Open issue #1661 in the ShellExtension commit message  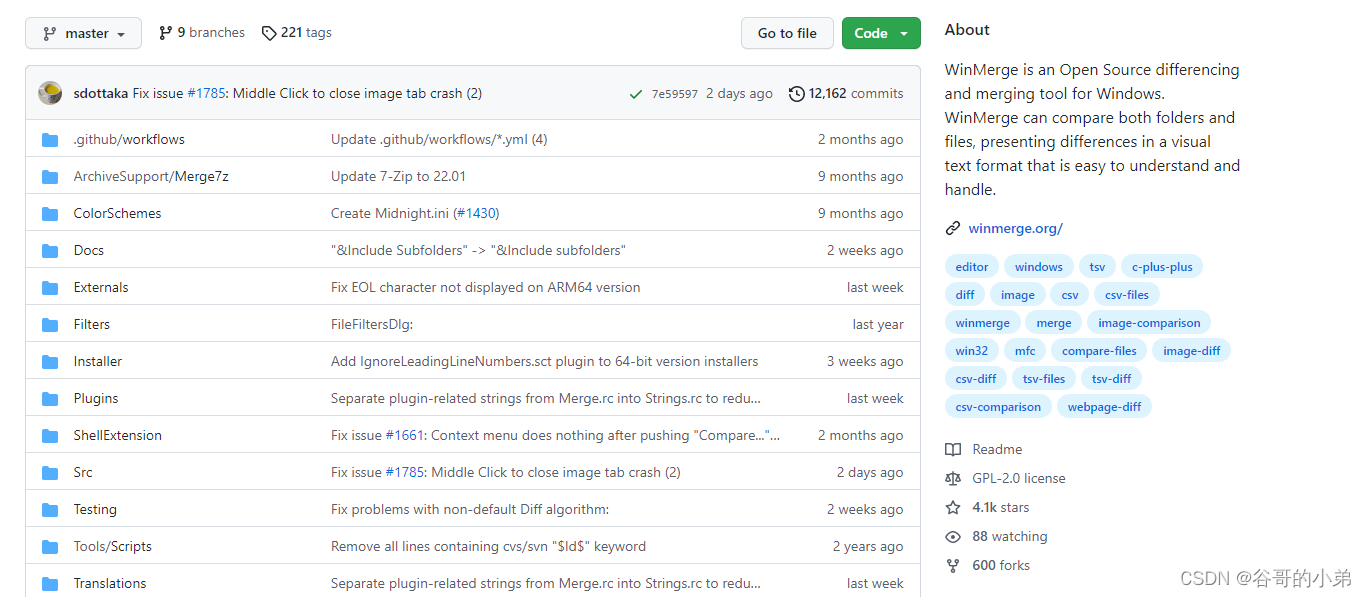pyautogui.click(x=405, y=436)
